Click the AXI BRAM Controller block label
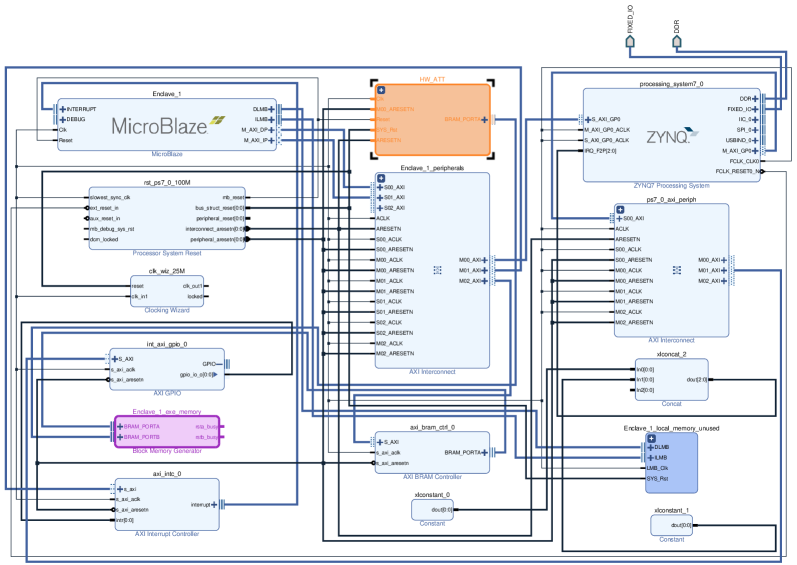This screenshot has height=565, width=797. (x=432, y=478)
